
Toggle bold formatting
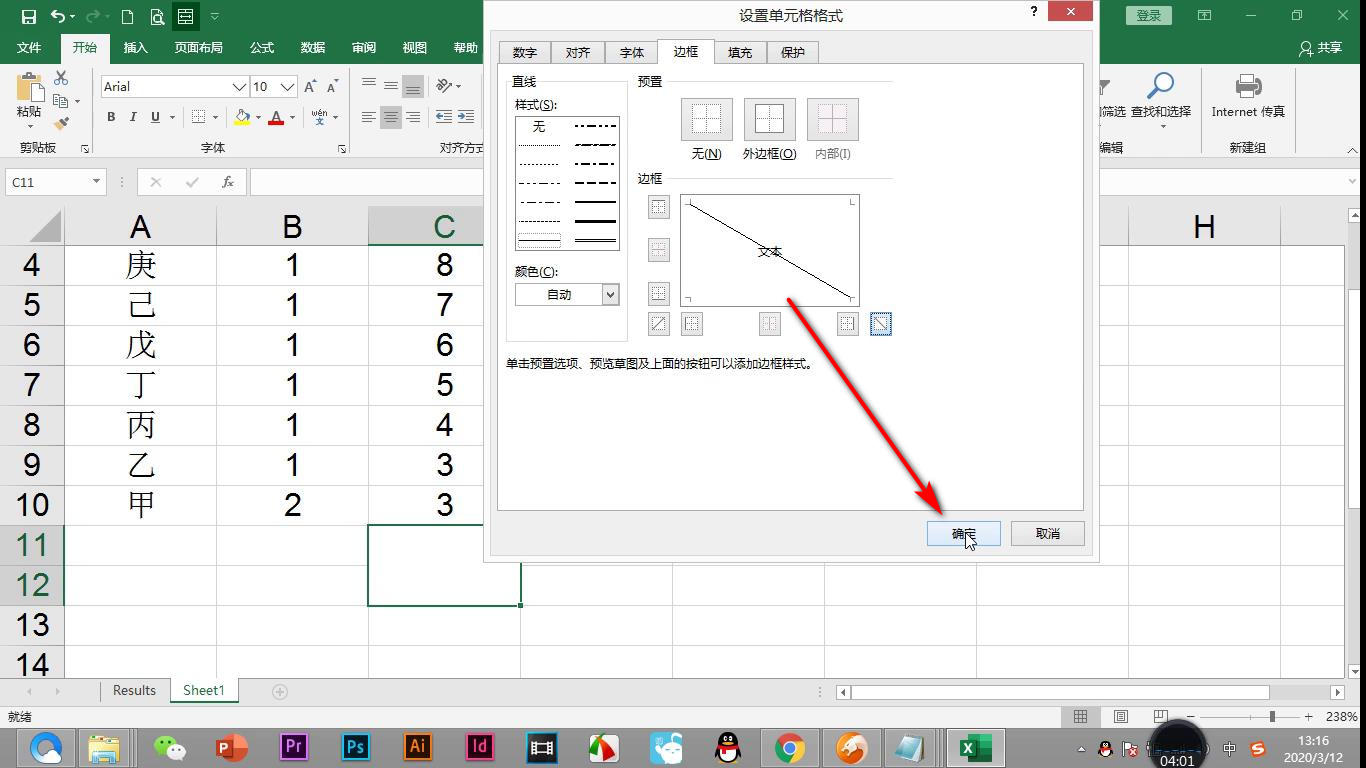point(110,117)
